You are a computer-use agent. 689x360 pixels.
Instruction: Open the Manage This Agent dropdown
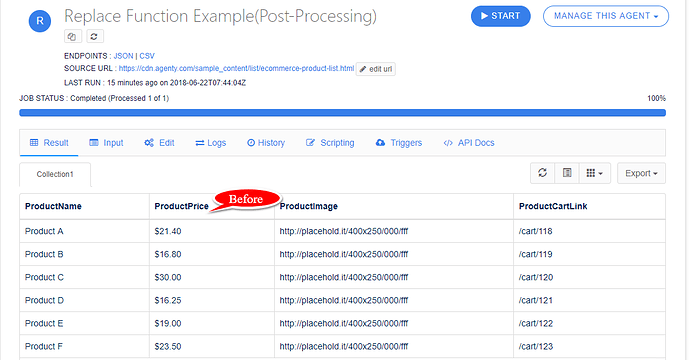[x=606, y=16]
